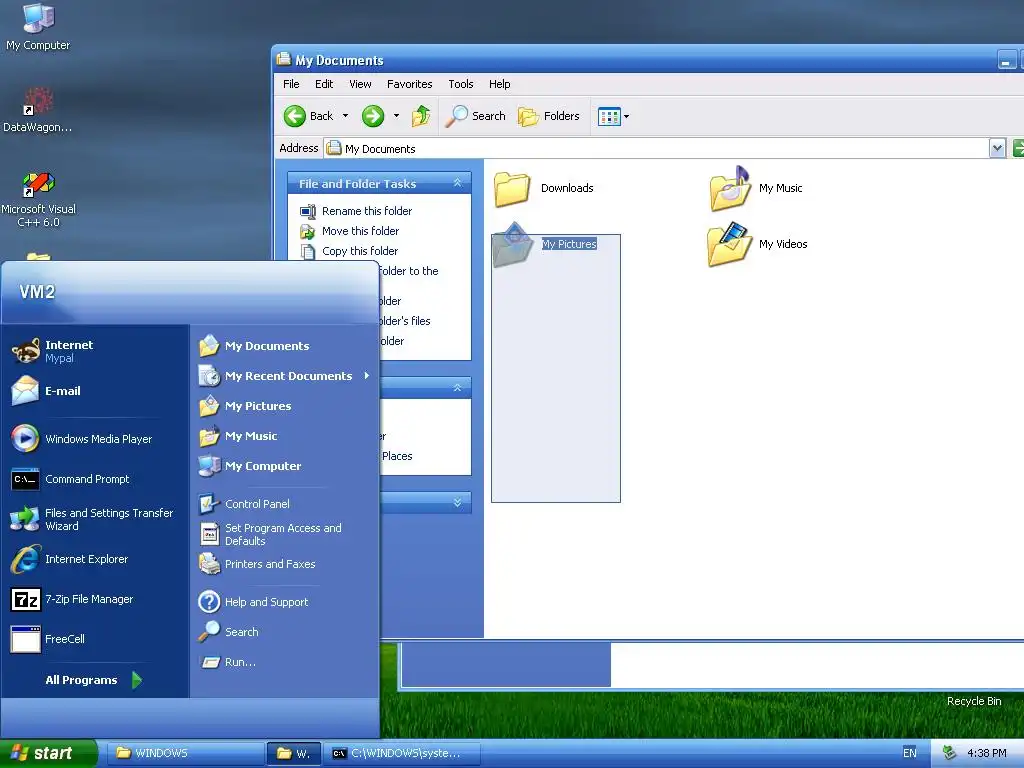Click the 4:38 PM clock

[987, 753]
